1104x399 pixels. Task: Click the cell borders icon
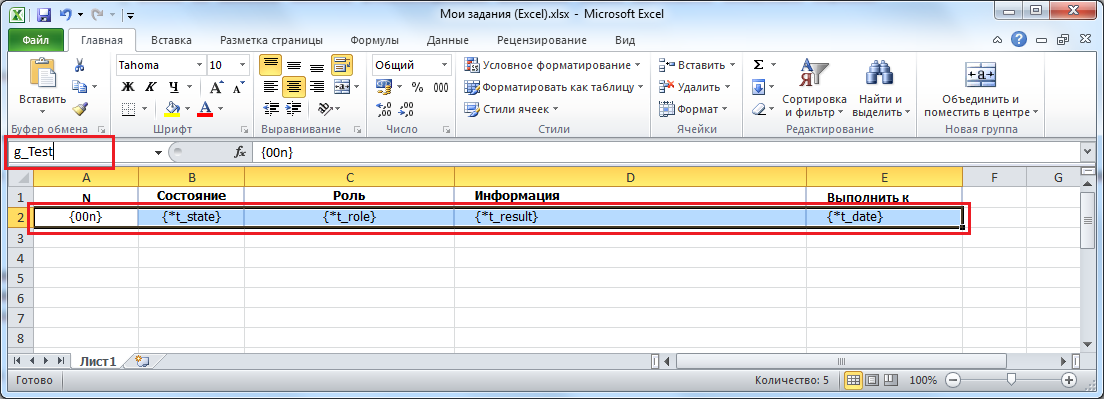coord(128,109)
